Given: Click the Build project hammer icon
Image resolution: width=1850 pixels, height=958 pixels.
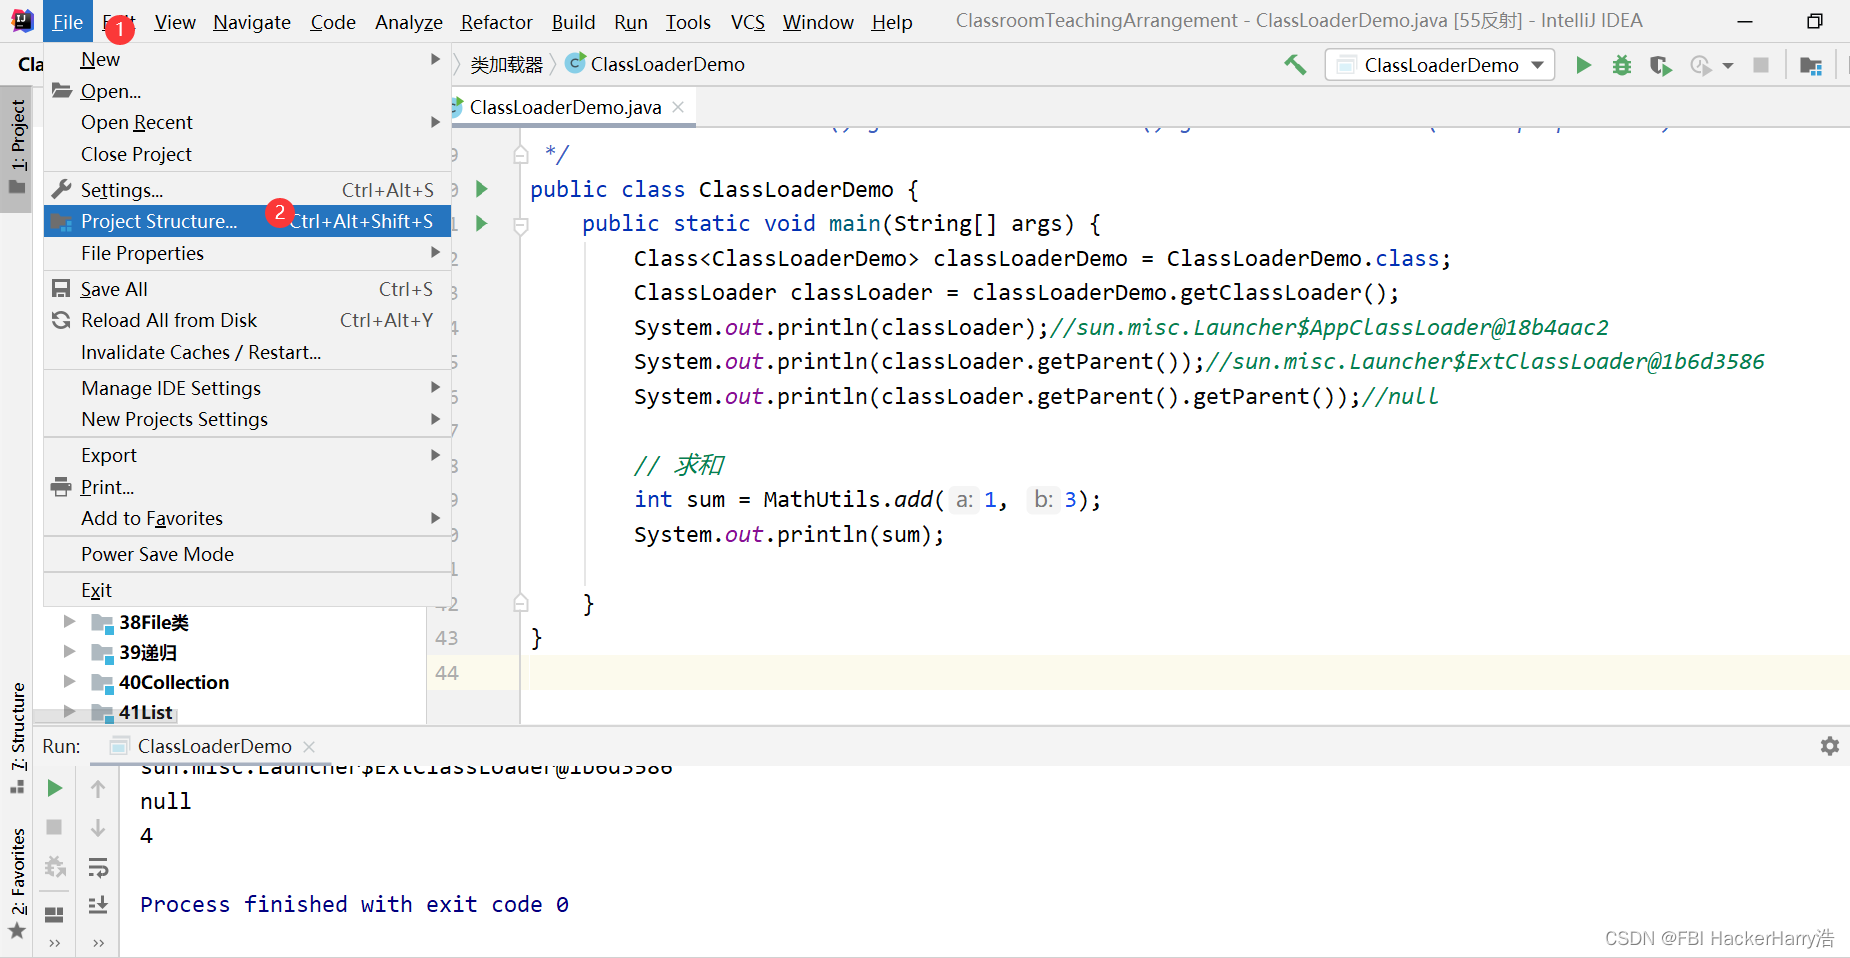Looking at the screenshot, I should [1295, 65].
